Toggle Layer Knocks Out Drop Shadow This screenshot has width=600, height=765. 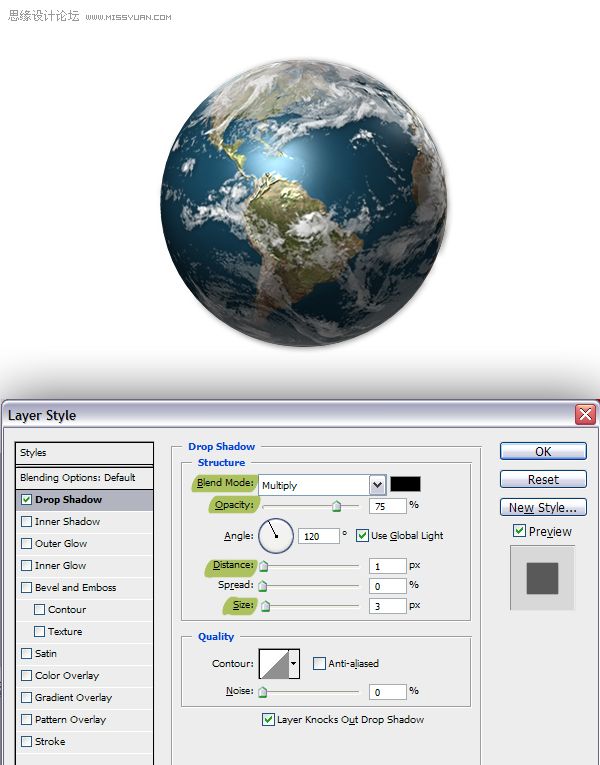268,719
